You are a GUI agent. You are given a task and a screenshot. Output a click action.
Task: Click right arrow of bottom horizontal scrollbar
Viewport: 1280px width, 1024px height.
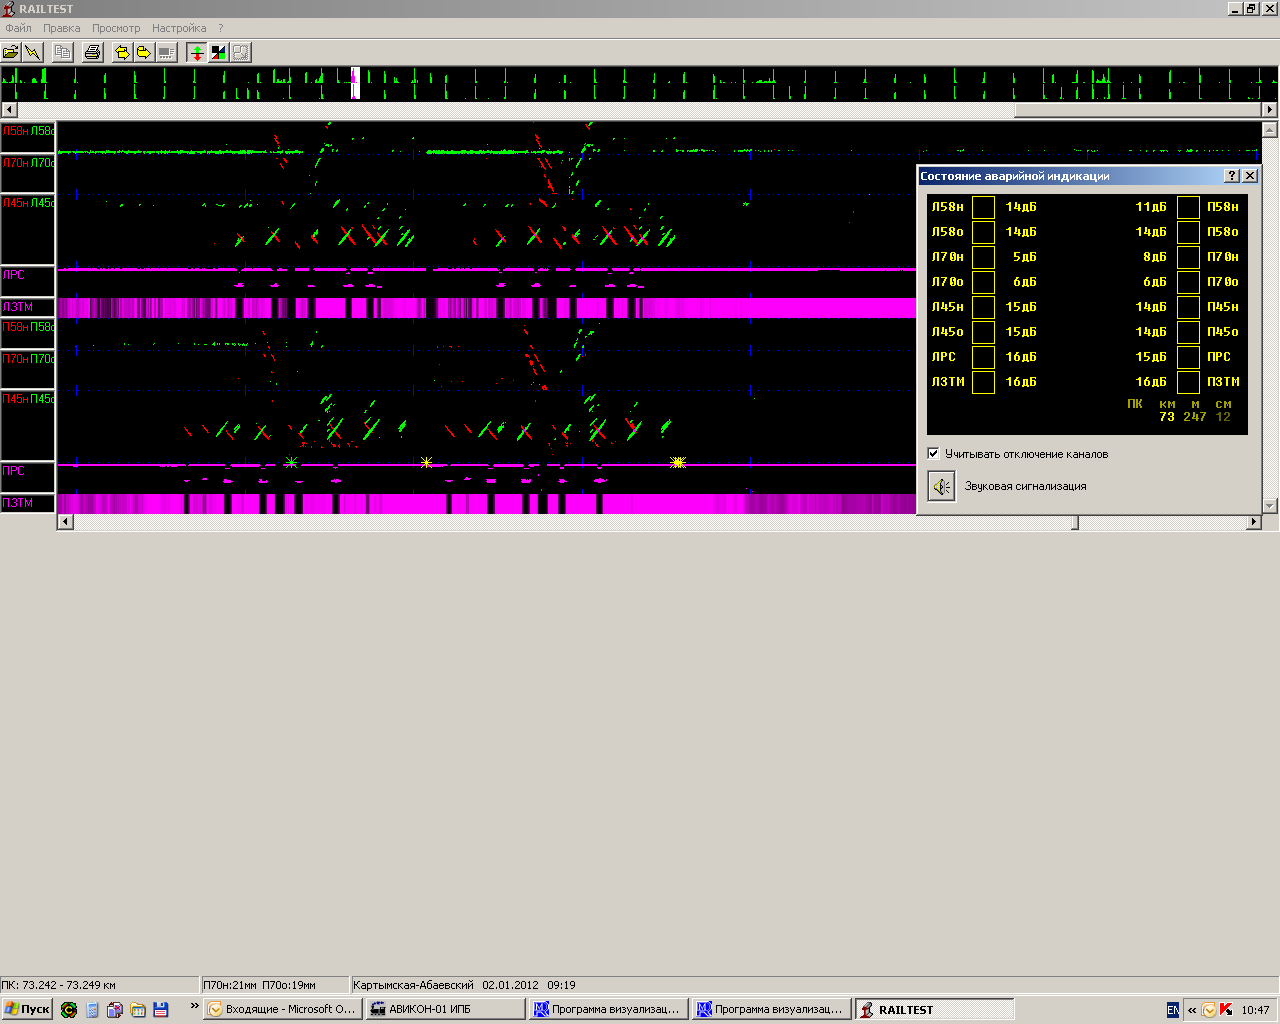coord(1253,522)
